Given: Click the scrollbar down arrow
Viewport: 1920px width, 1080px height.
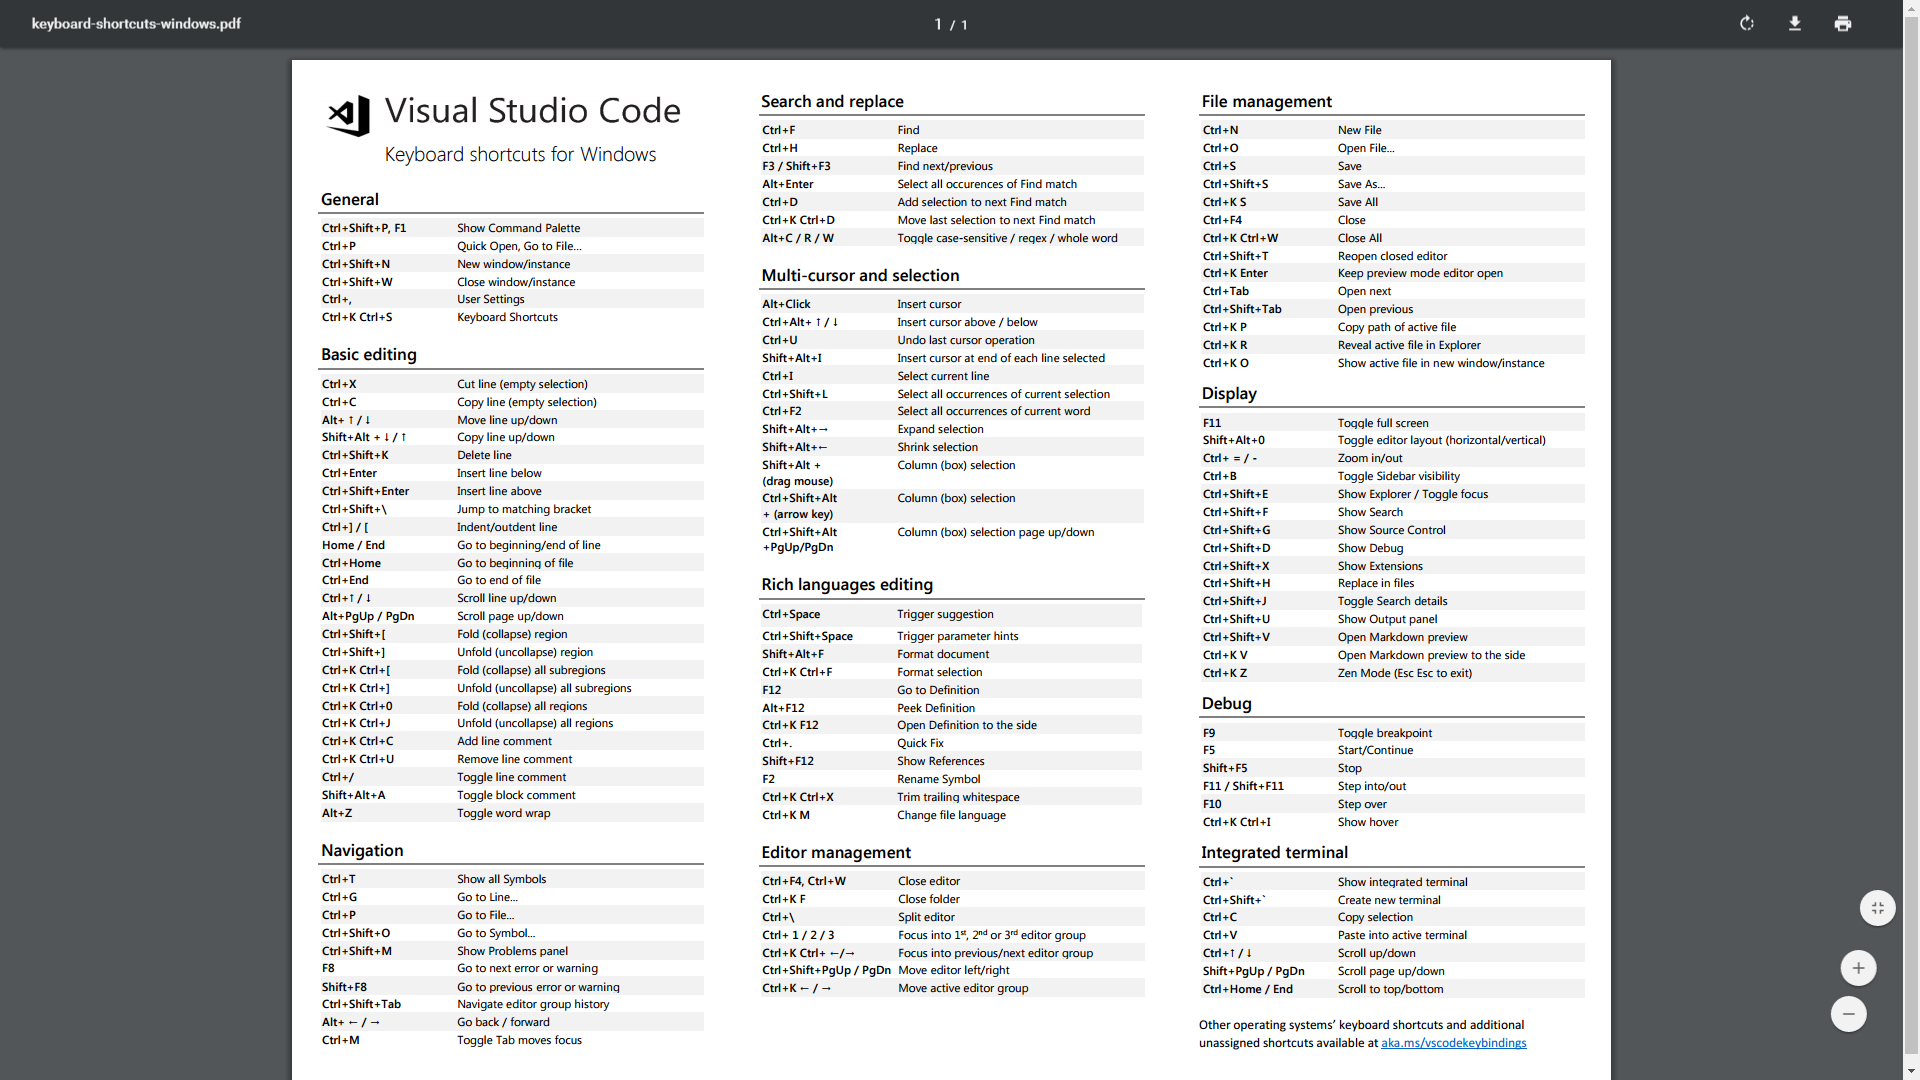Looking at the screenshot, I should [x=1911, y=1073].
